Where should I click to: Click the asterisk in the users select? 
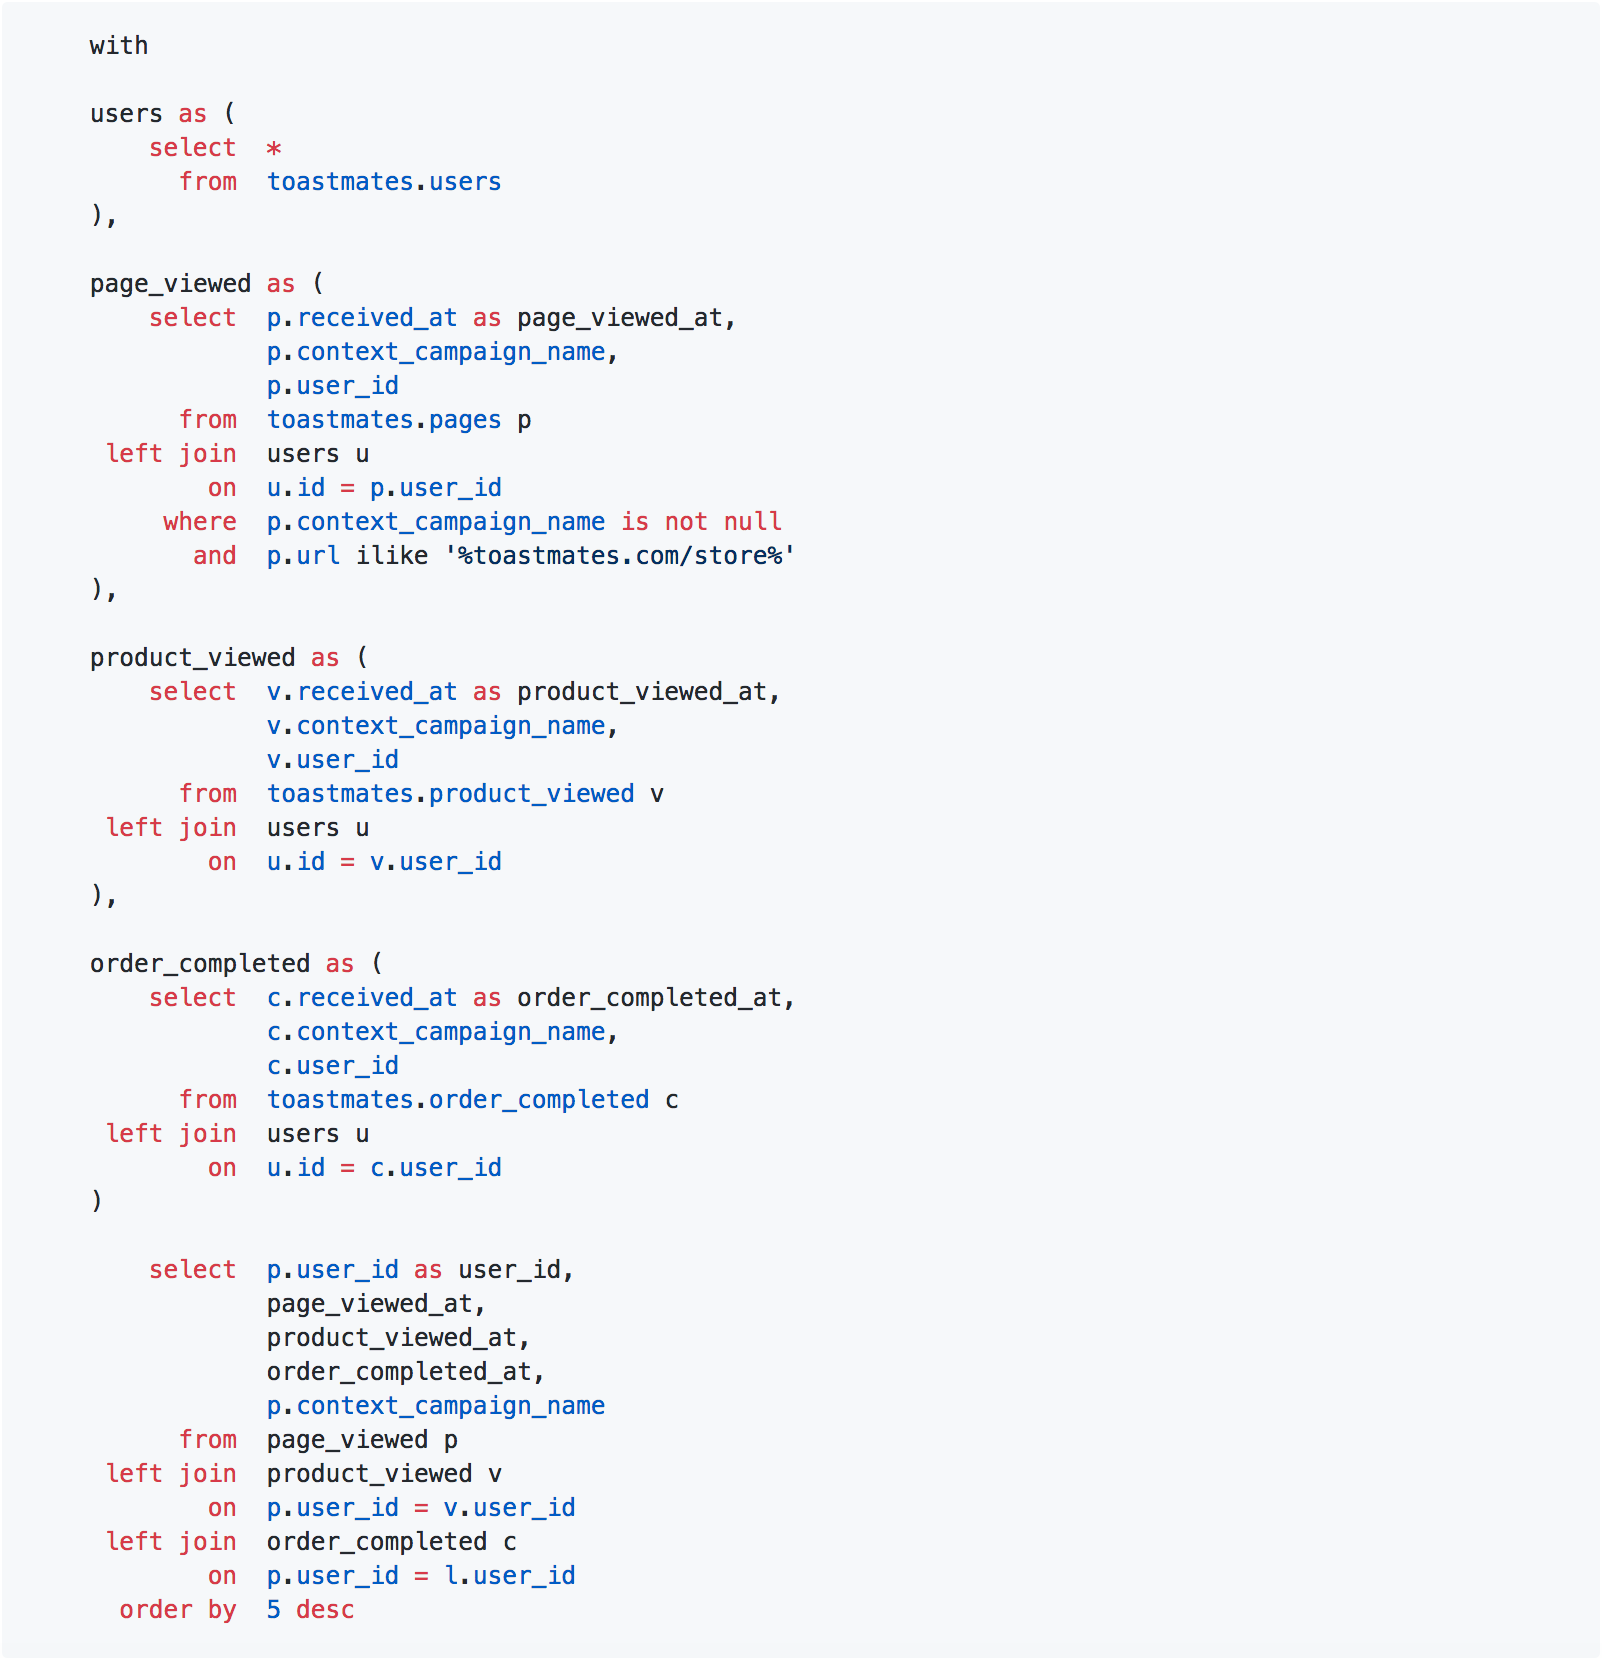click(274, 149)
